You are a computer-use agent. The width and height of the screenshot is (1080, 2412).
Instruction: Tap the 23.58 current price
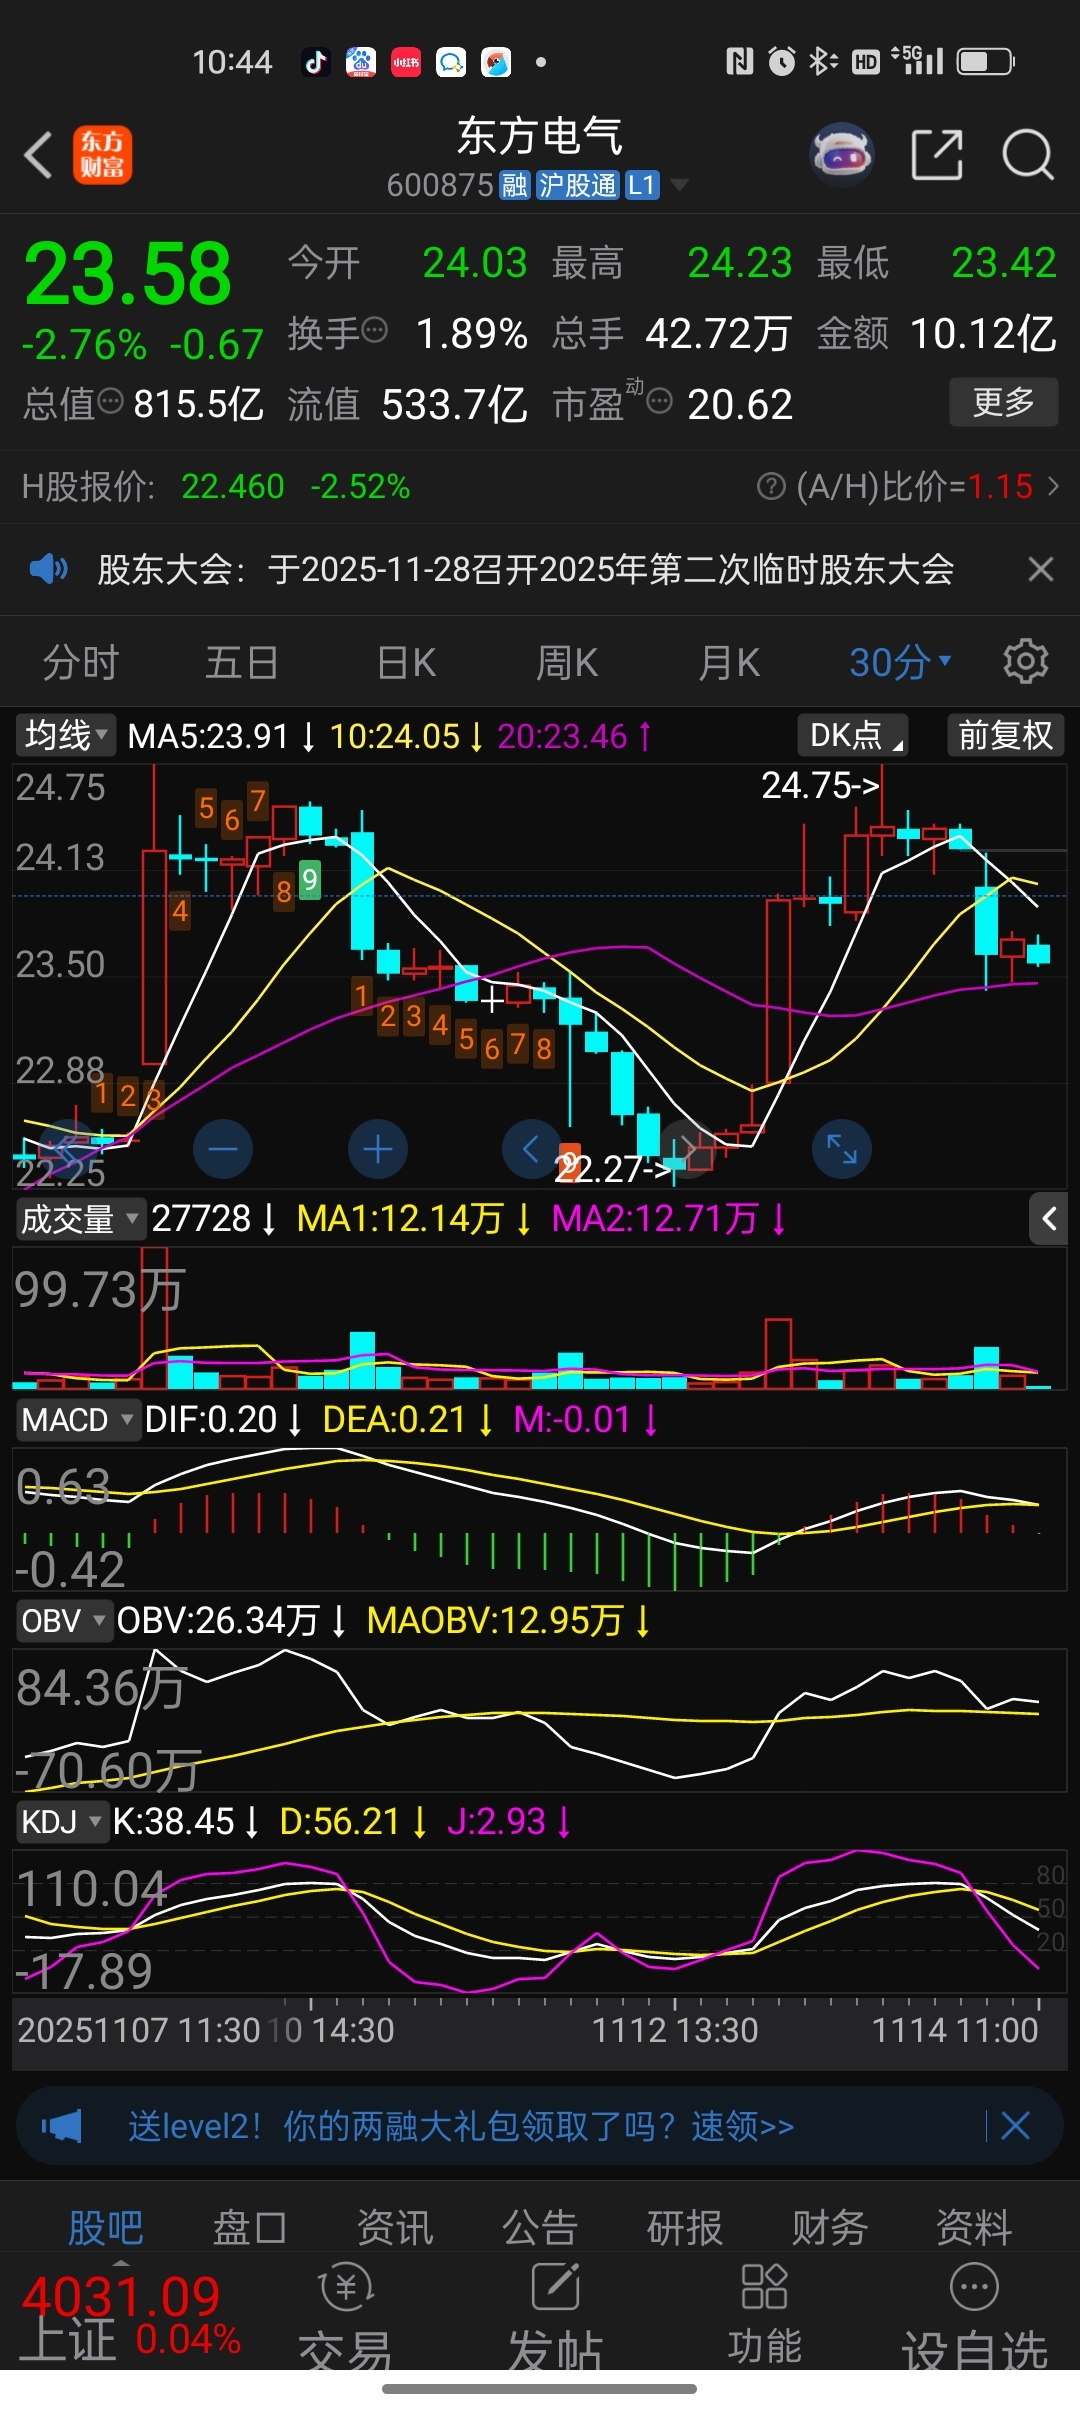coord(127,274)
